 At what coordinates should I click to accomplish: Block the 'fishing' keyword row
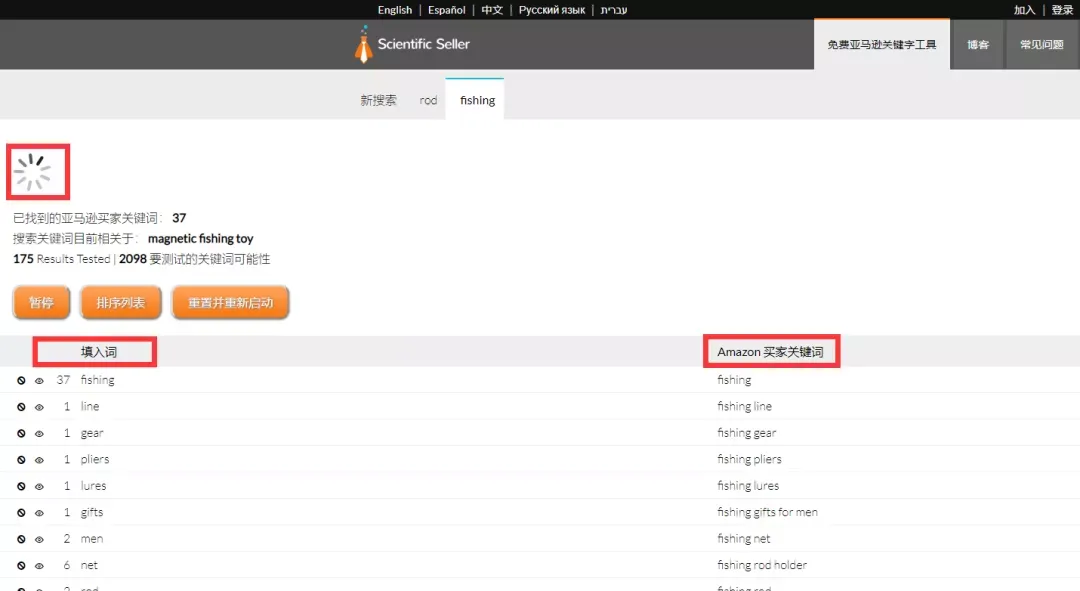(21, 380)
